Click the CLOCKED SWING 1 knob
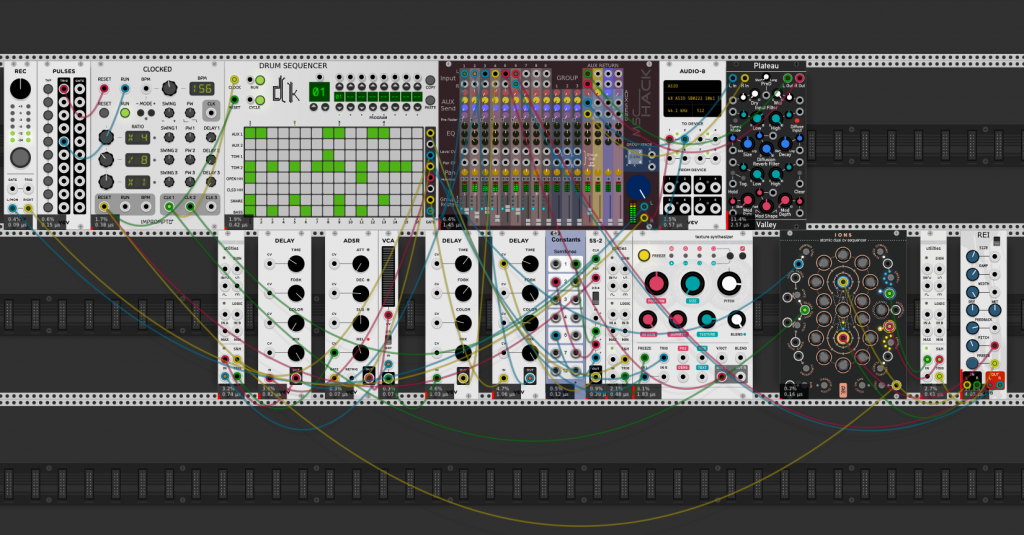1024x535 pixels. tap(169, 138)
